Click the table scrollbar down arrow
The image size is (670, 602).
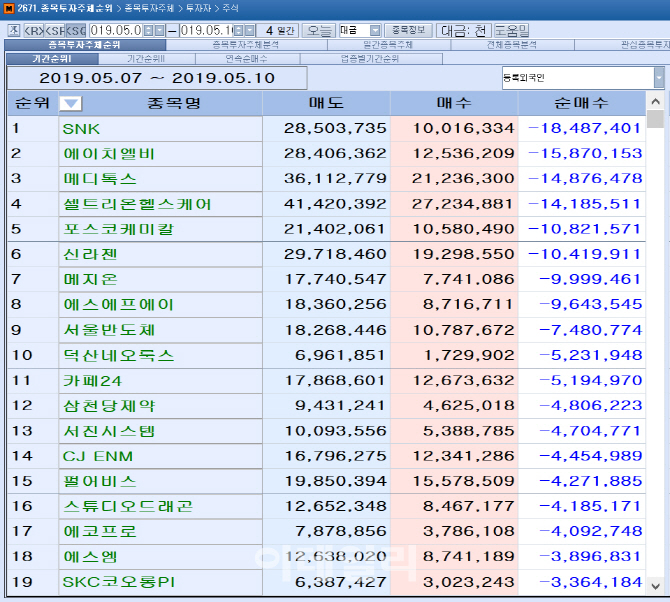655,586
